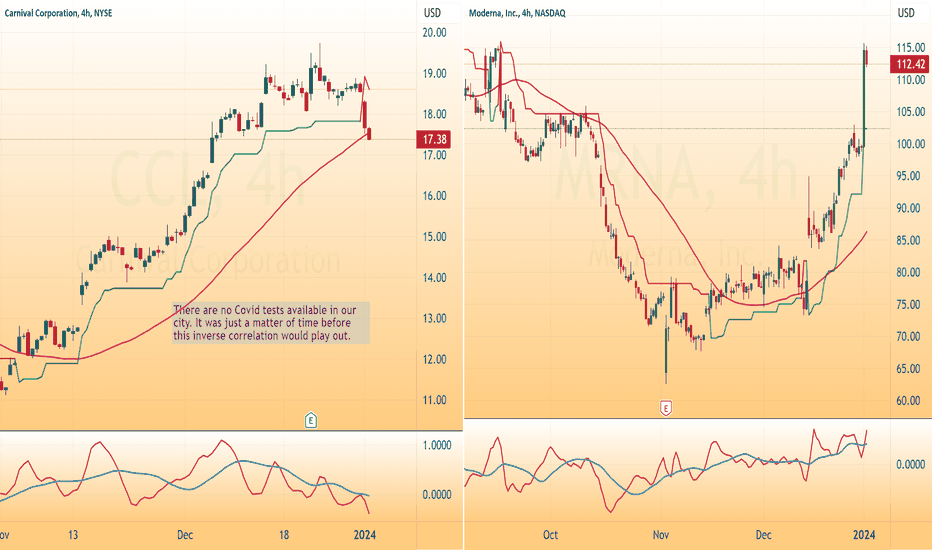Viewport: 932px width, 550px height.
Task: Click the 20.00 price axis label
Action: (x=434, y=33)
